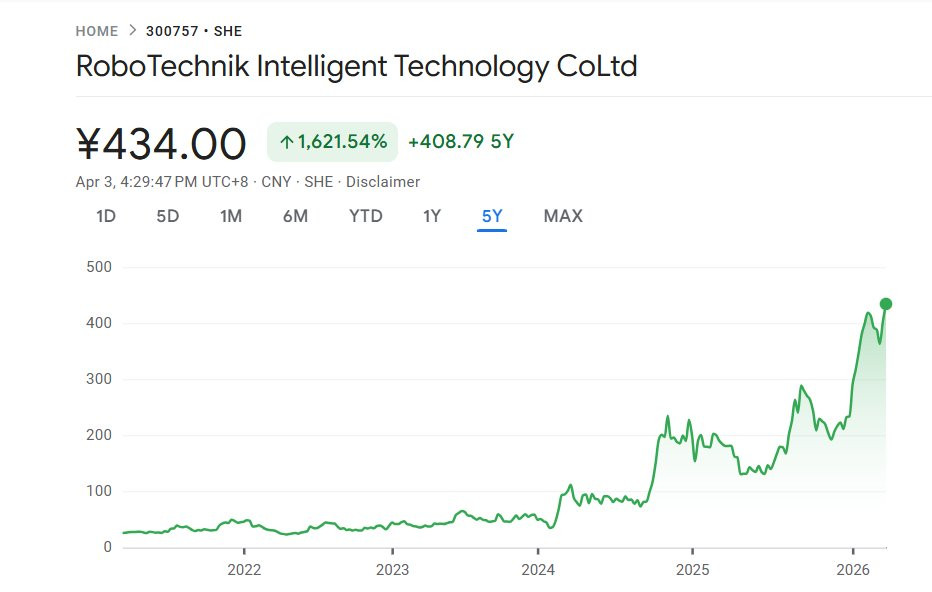Click the breadcrumb chevron arrow
The height and width of the screenshot is (592, 932).
(132, 31)
